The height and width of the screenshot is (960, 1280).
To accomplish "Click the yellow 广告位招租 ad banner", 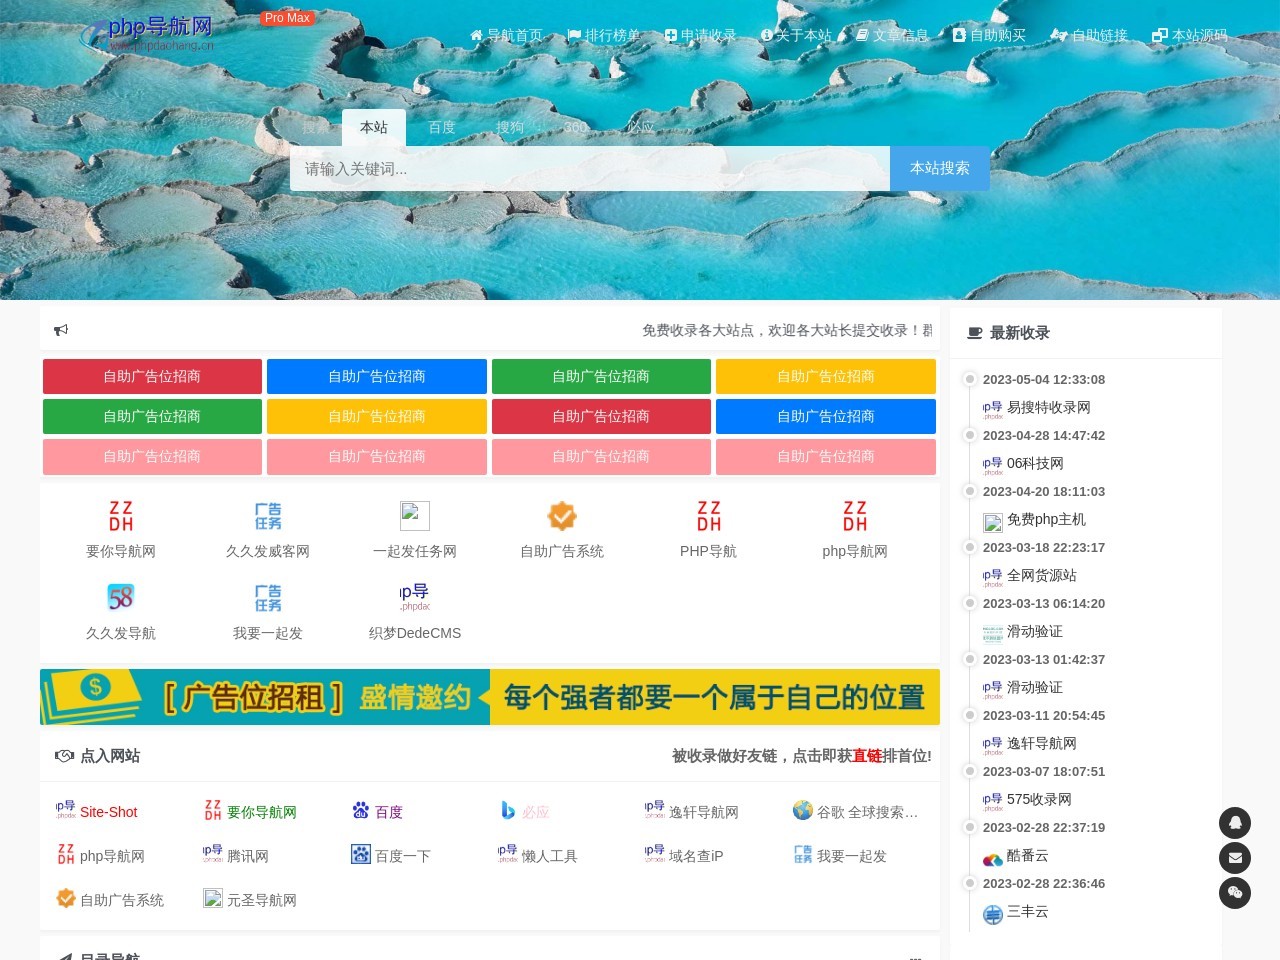I will coord(490,697).
